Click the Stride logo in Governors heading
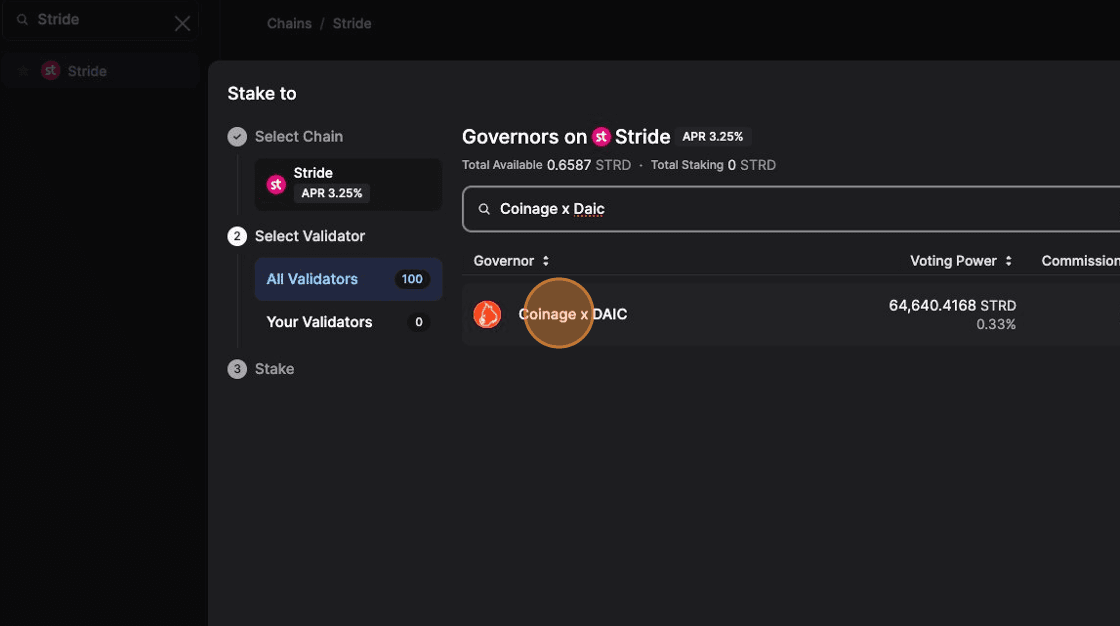Viewport: 1120px width, 626px height. click(x=601, y=137)
